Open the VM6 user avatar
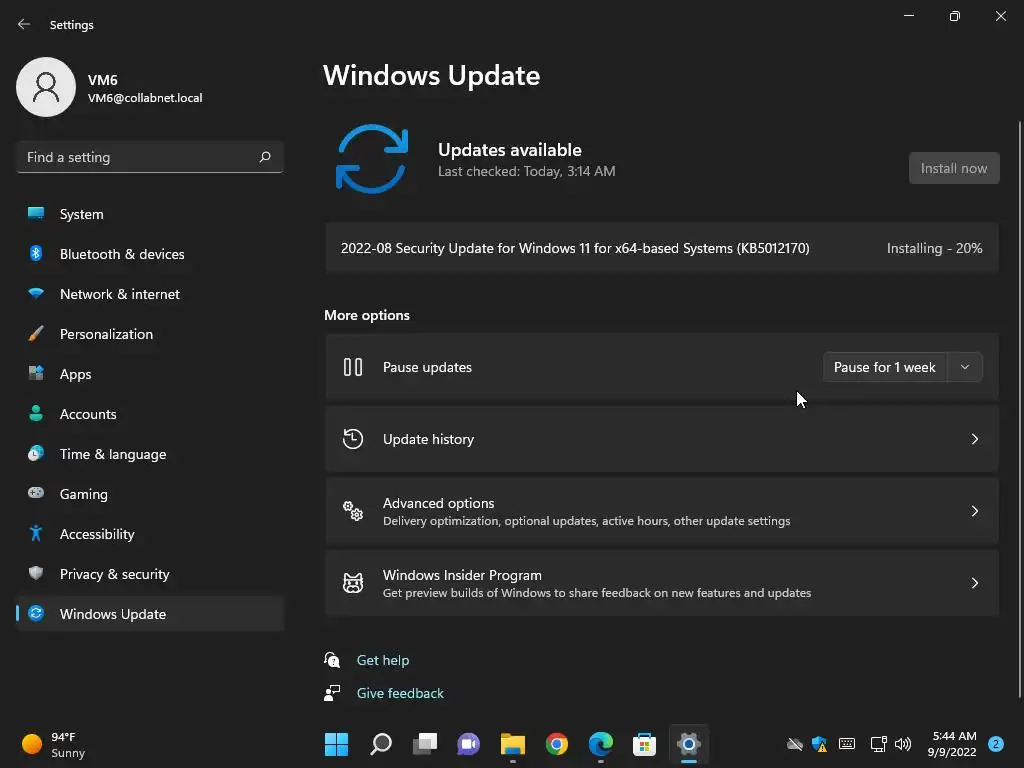 click(x=46, y=87)
